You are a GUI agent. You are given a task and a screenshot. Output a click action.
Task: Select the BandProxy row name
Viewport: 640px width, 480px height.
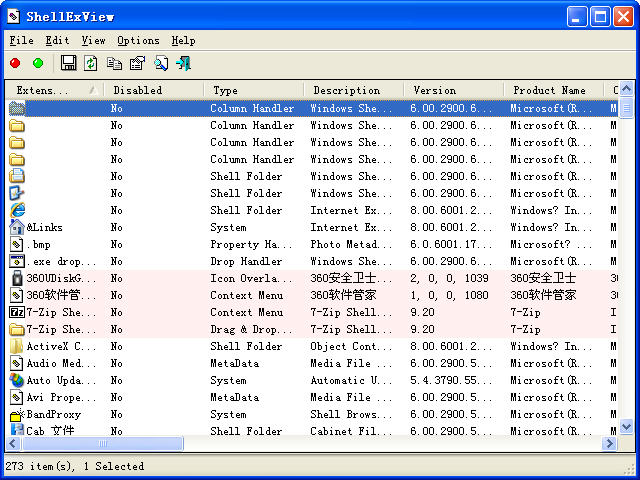[53, 414]
